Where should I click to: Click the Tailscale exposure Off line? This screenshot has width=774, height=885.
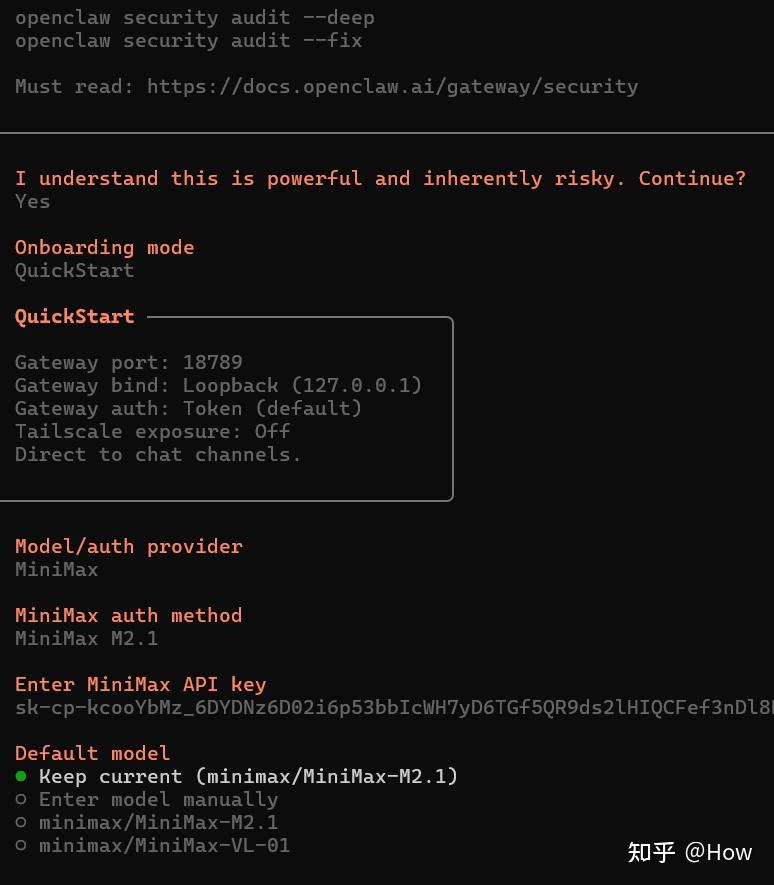coord(152,431)
